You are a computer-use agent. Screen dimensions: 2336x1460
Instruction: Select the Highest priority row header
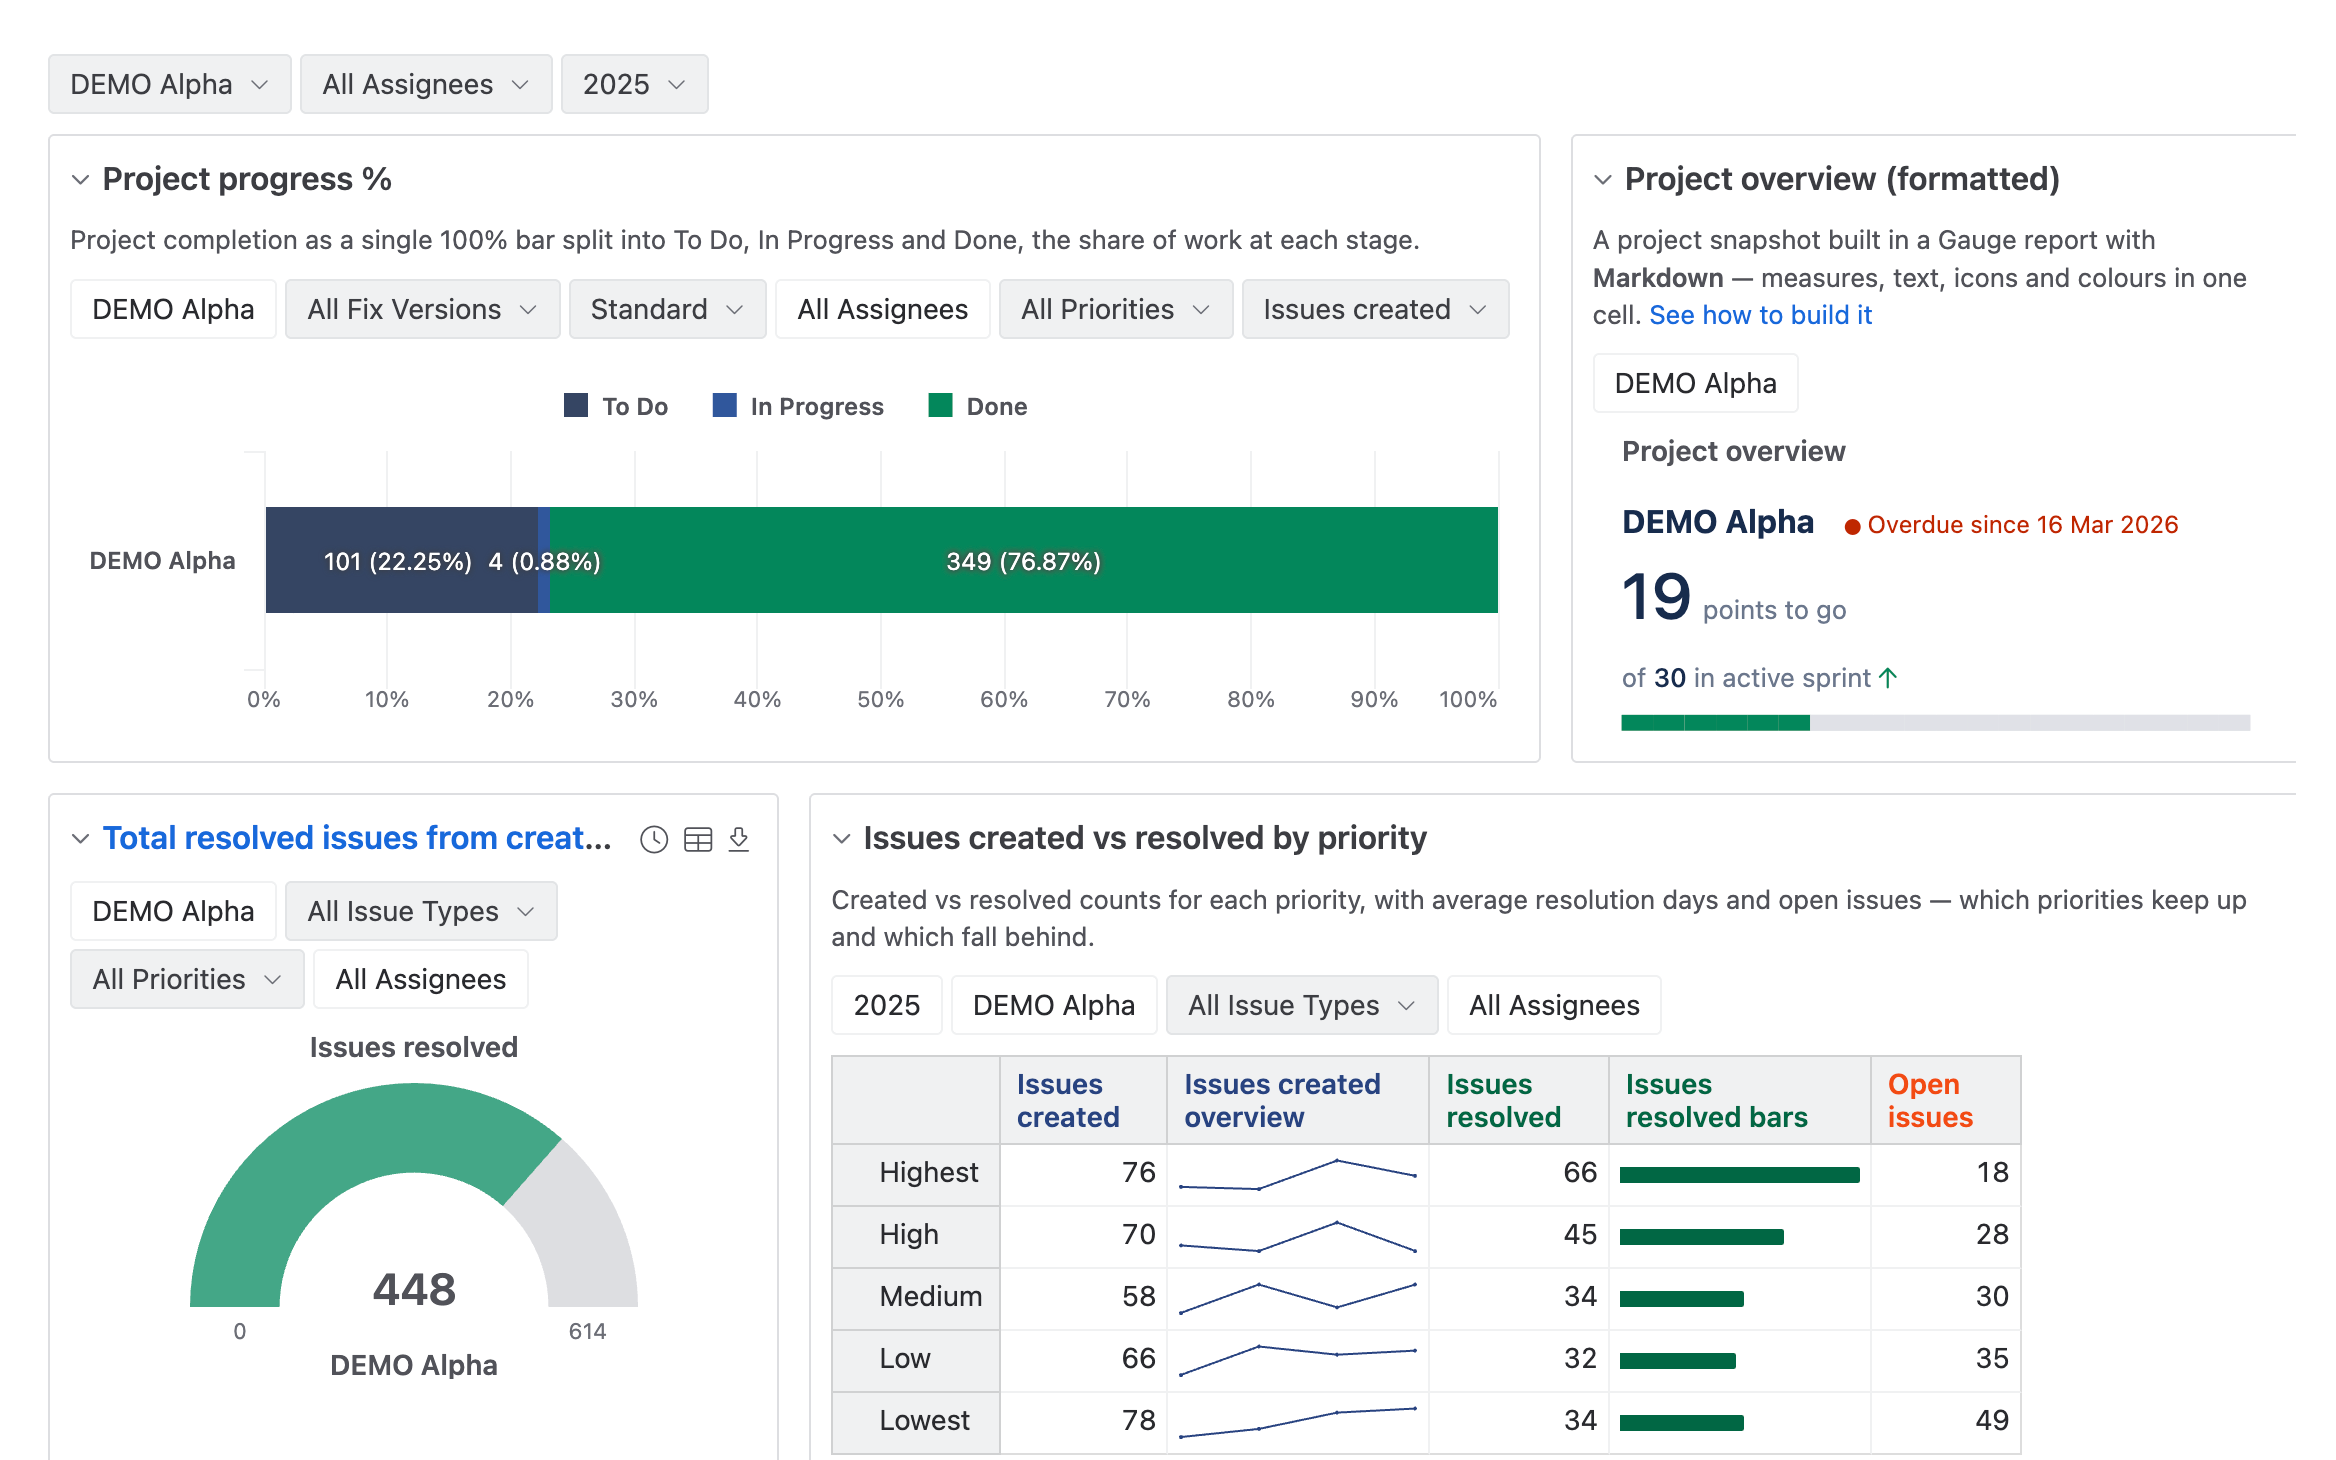(916, 1173)
